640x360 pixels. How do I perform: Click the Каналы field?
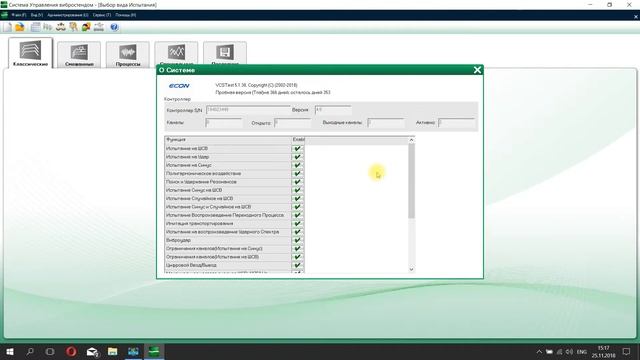pyautogui.click(x=224, y=122)
